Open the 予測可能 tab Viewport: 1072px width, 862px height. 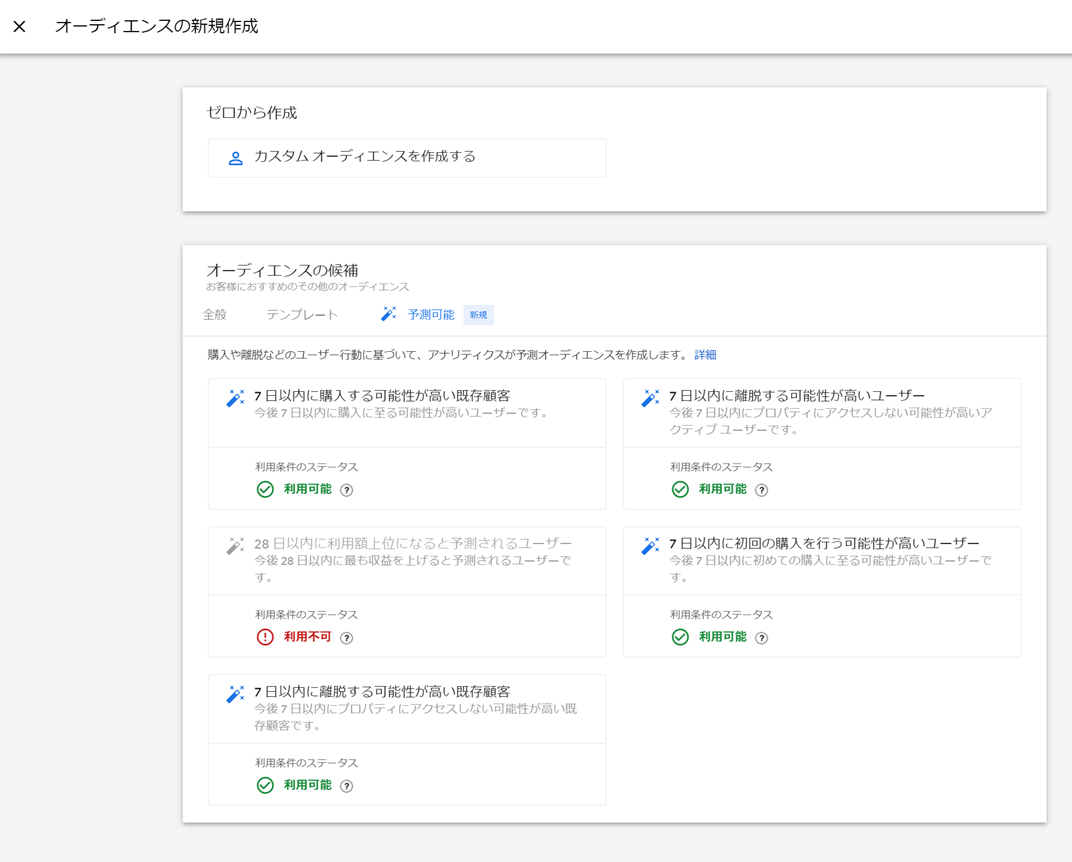tap(430, 315)
